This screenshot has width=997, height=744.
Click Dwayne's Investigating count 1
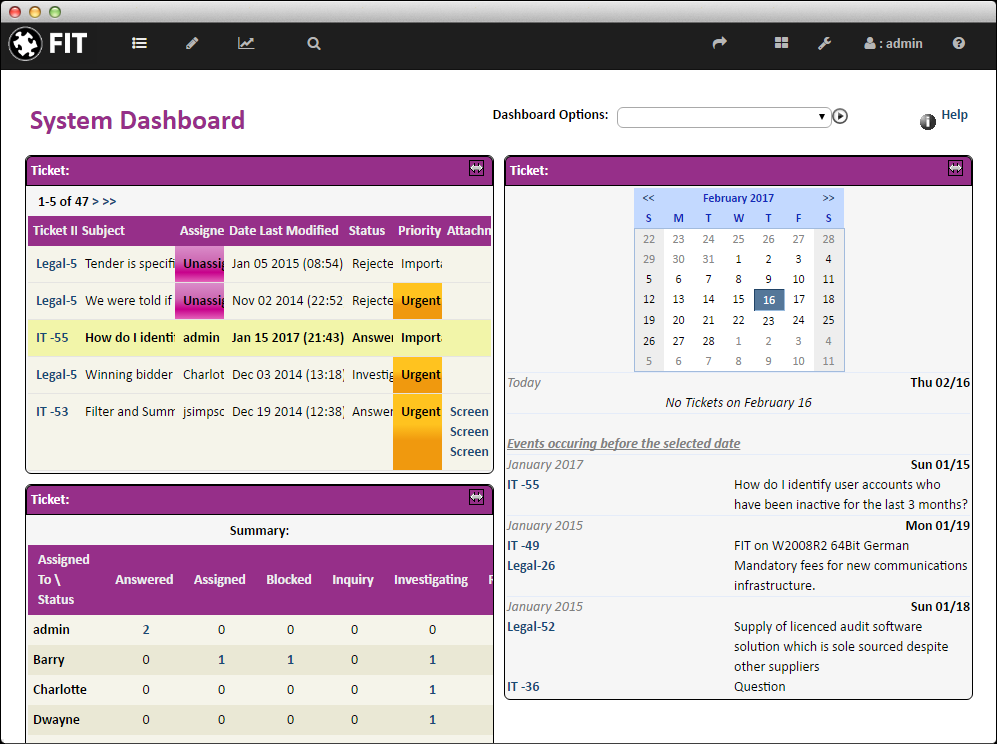[432, 719]
